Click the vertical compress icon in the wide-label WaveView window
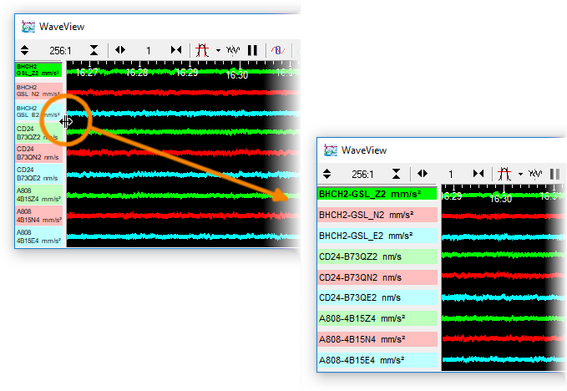The image size is (567, 391). click(396, 174)
